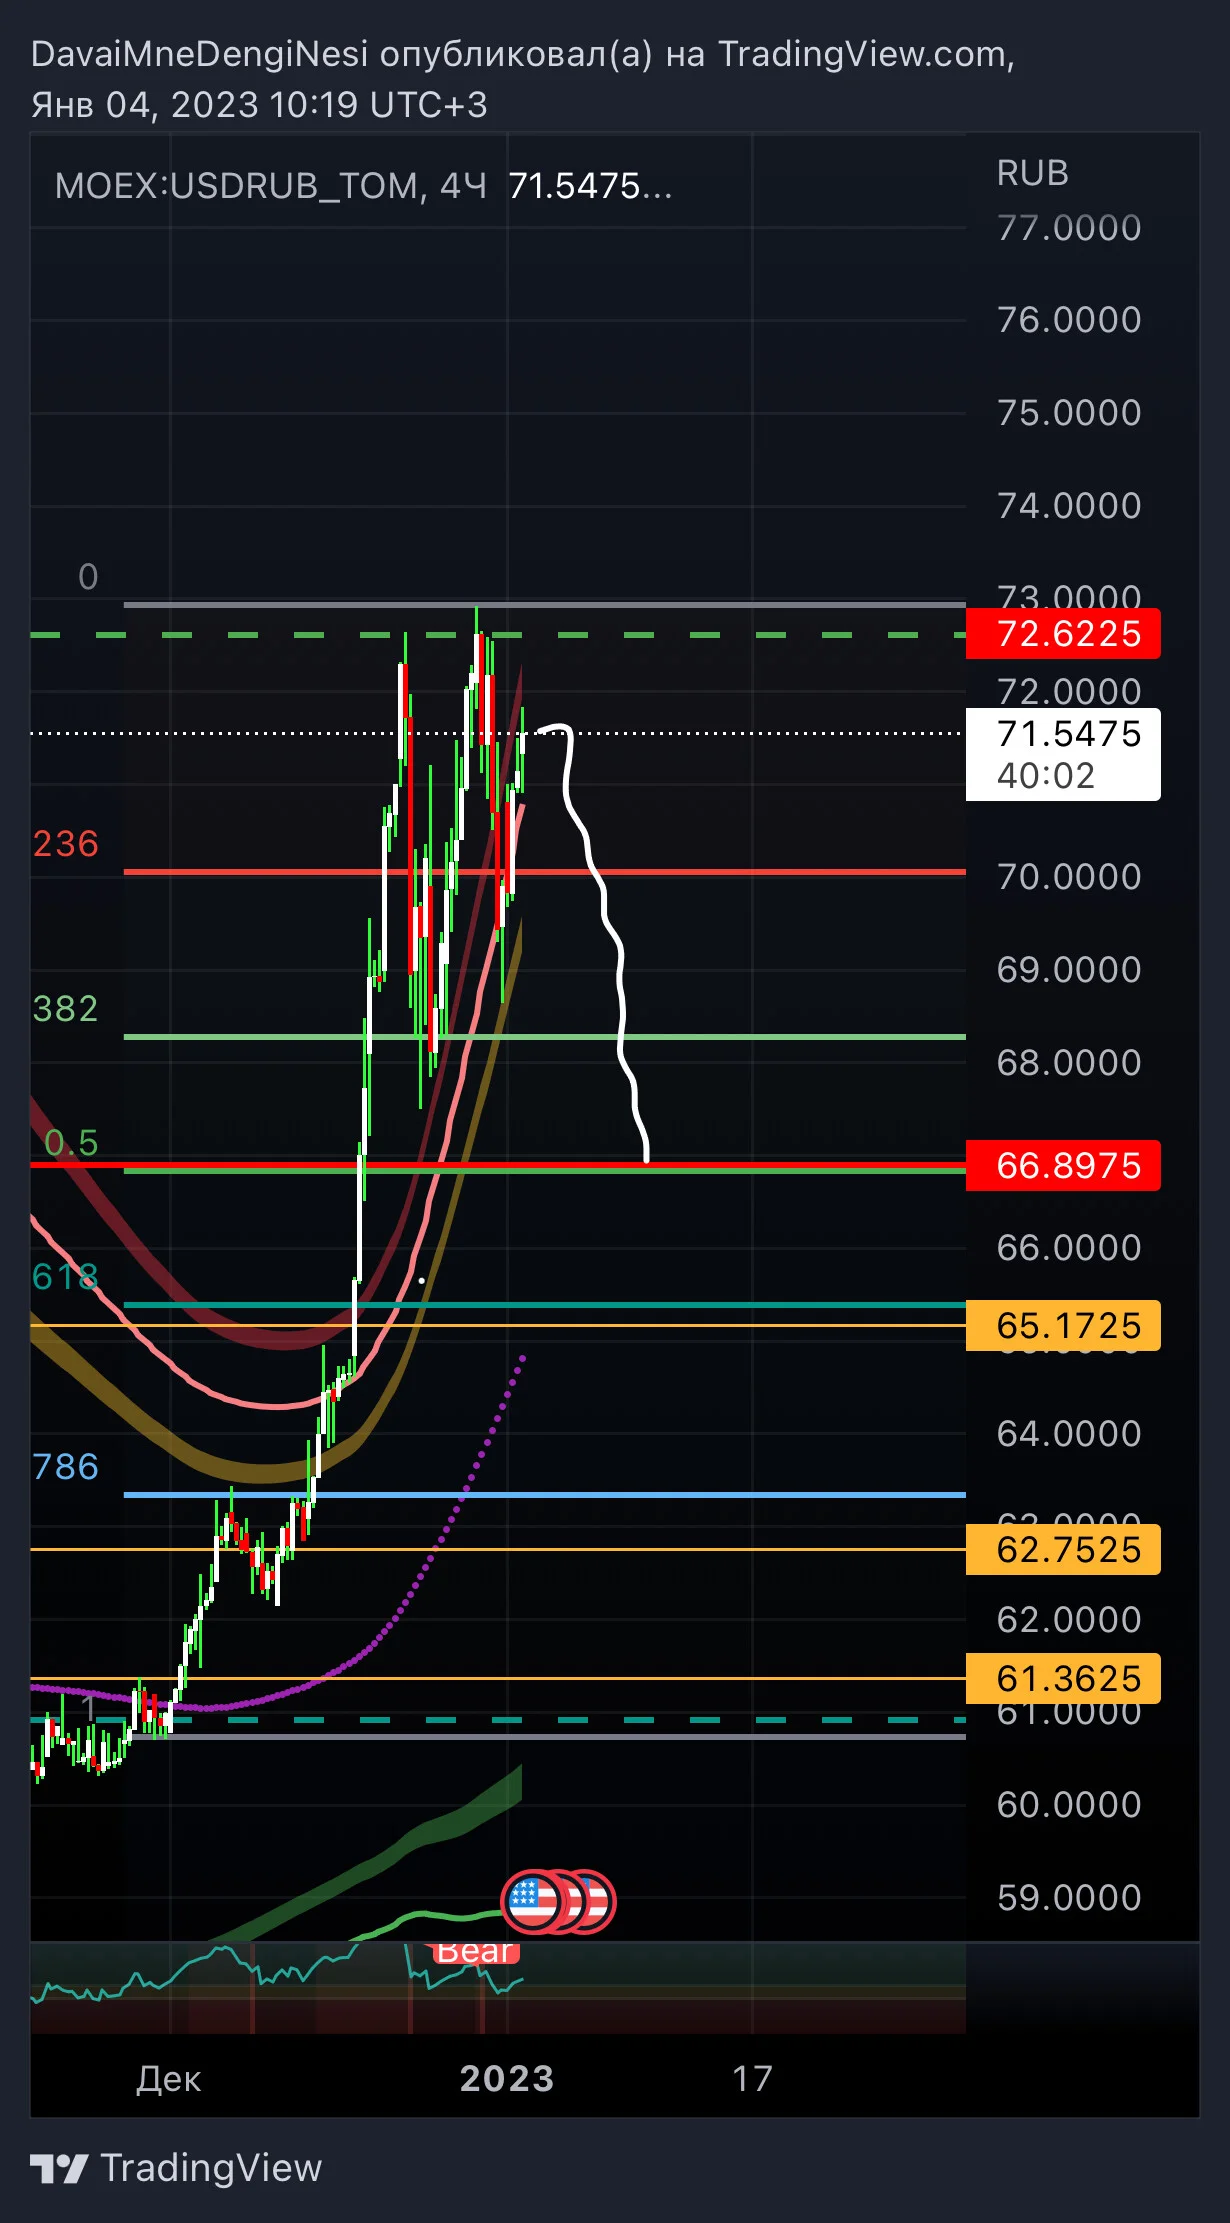Screen dimensions: 1230x2223
Task: Select the red 66.8975 price tag
Action: tap(1063, 1166)
